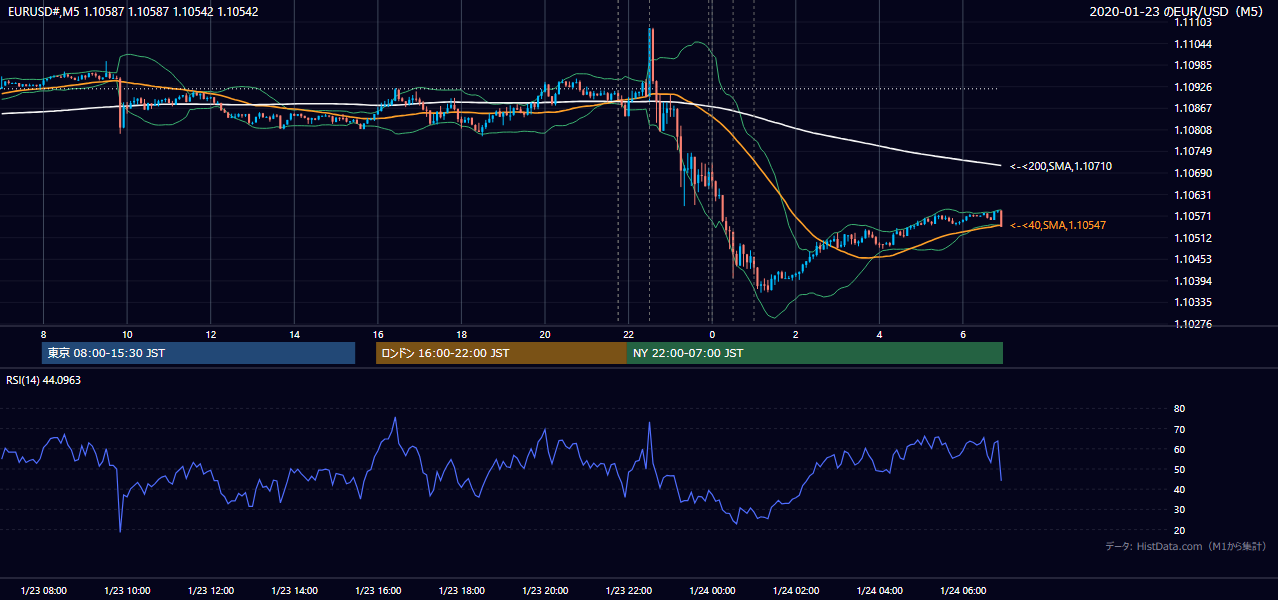Viewport: 1278px width, 600px height.
Task: Click price level 1.10808 on the axis
Action: click(x=1193, y=130)
